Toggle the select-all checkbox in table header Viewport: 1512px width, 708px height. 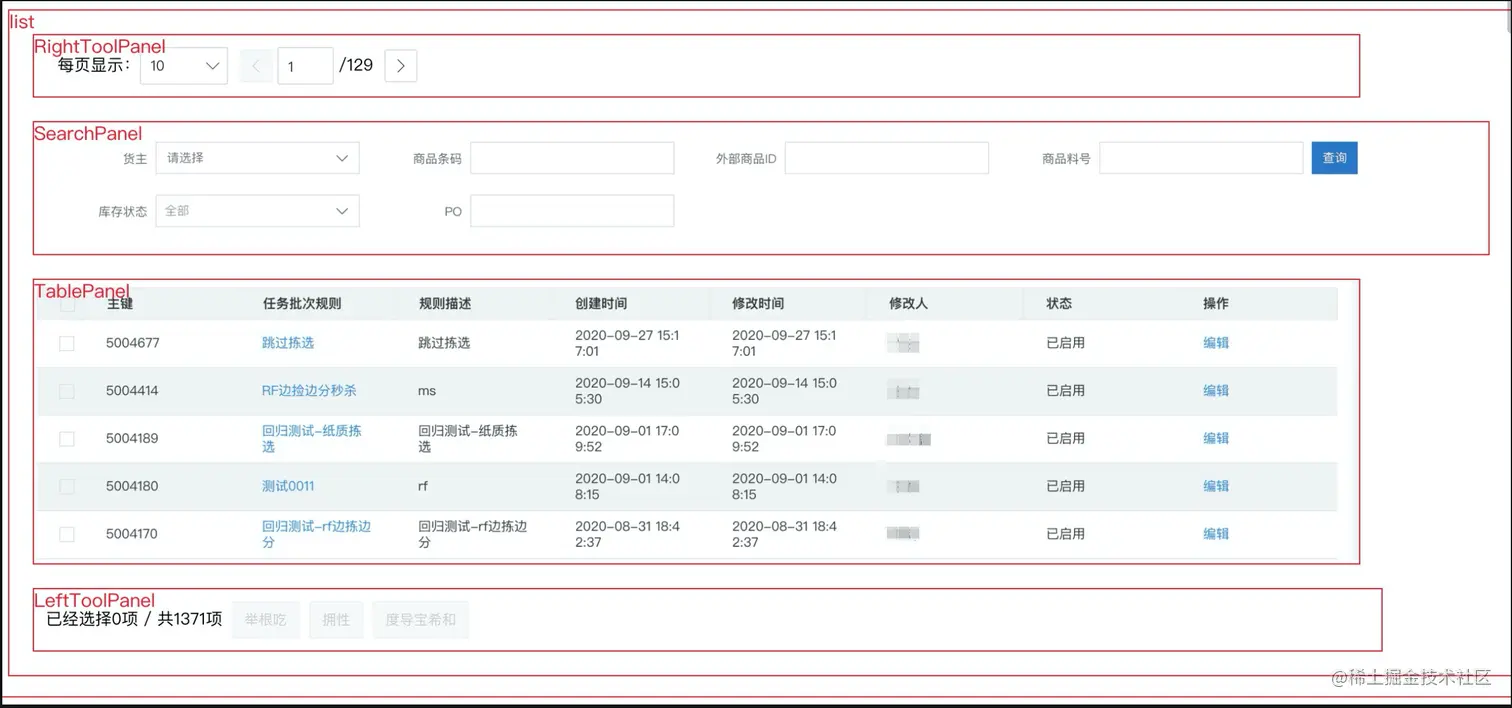point(67,304)
